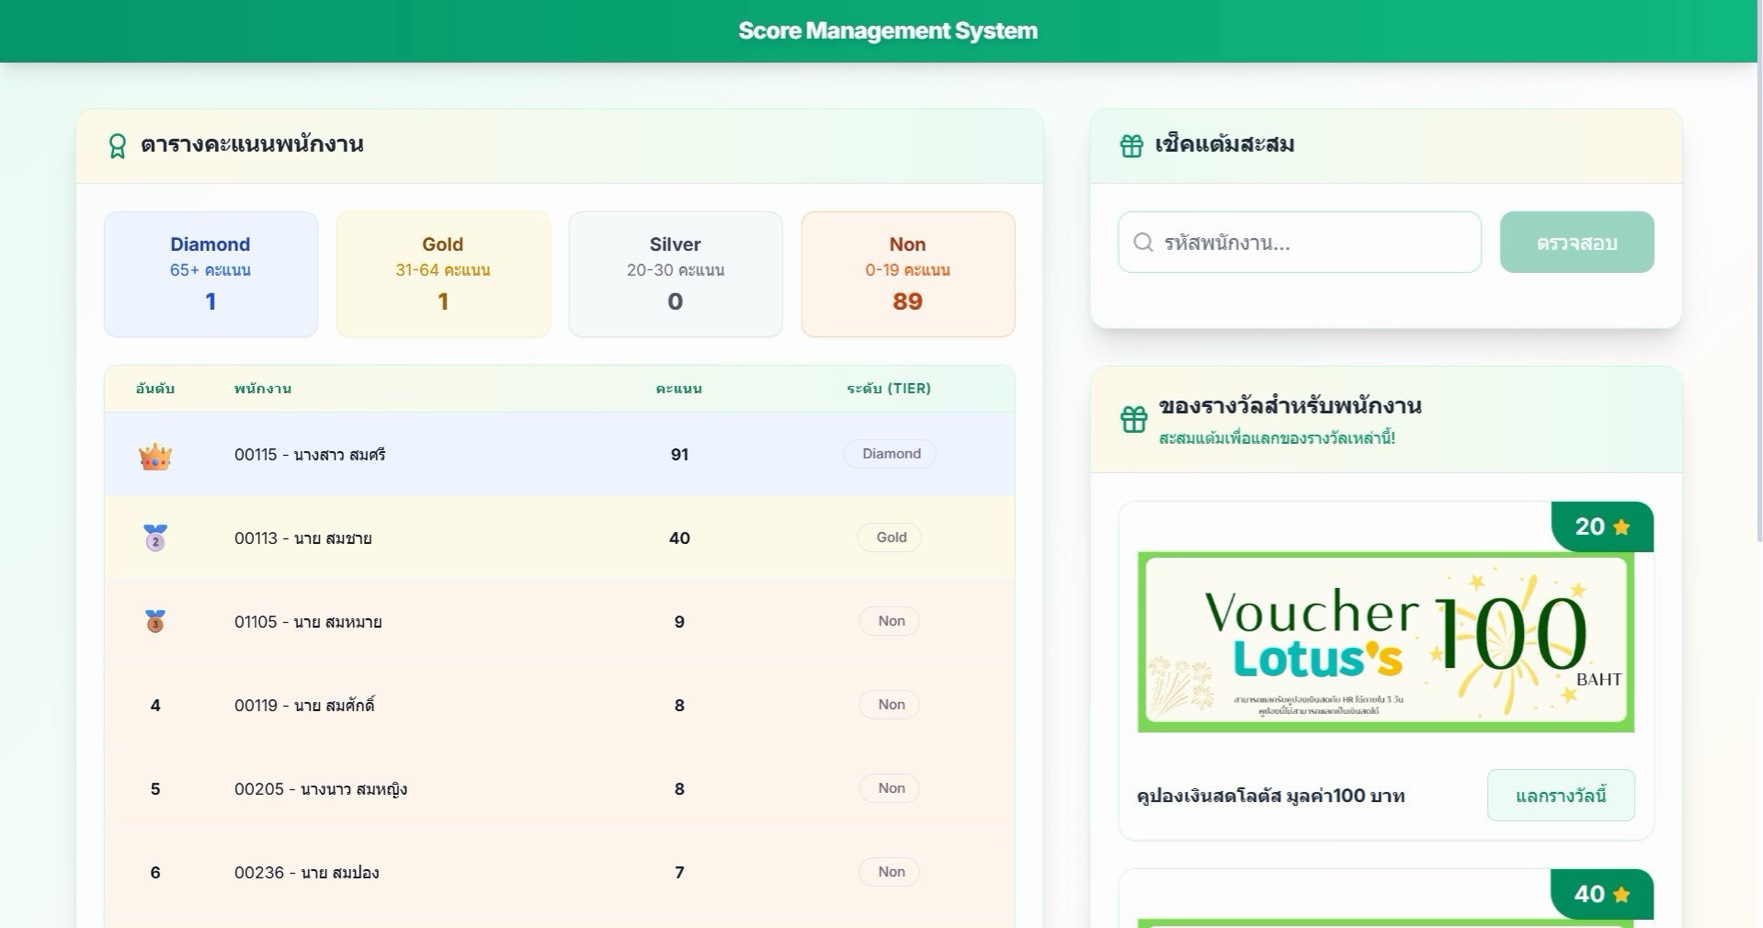Click the Non tier badge for 00119
Image resolution: width=1763 pixels, height=928 pixels.
coord(891,705)
